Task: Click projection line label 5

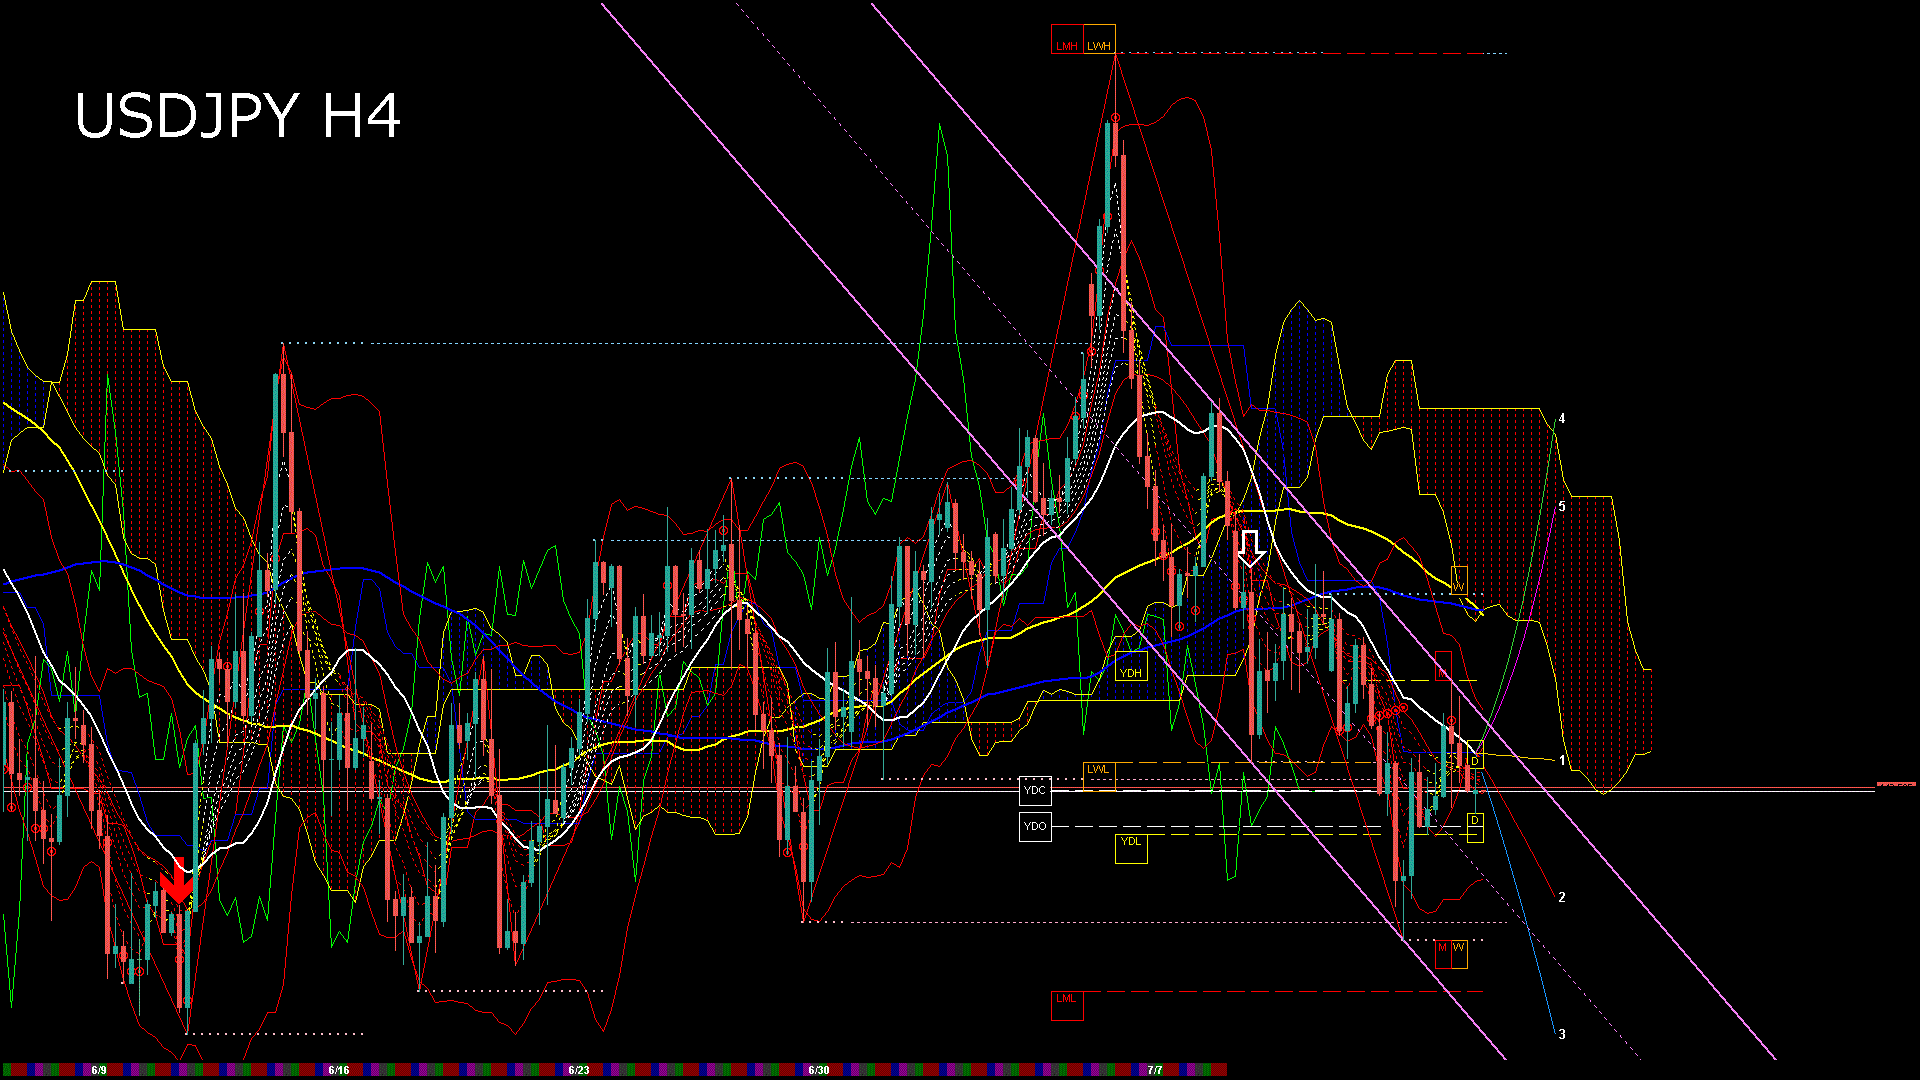Action: pyautogui.click(x=1562, y=506)
